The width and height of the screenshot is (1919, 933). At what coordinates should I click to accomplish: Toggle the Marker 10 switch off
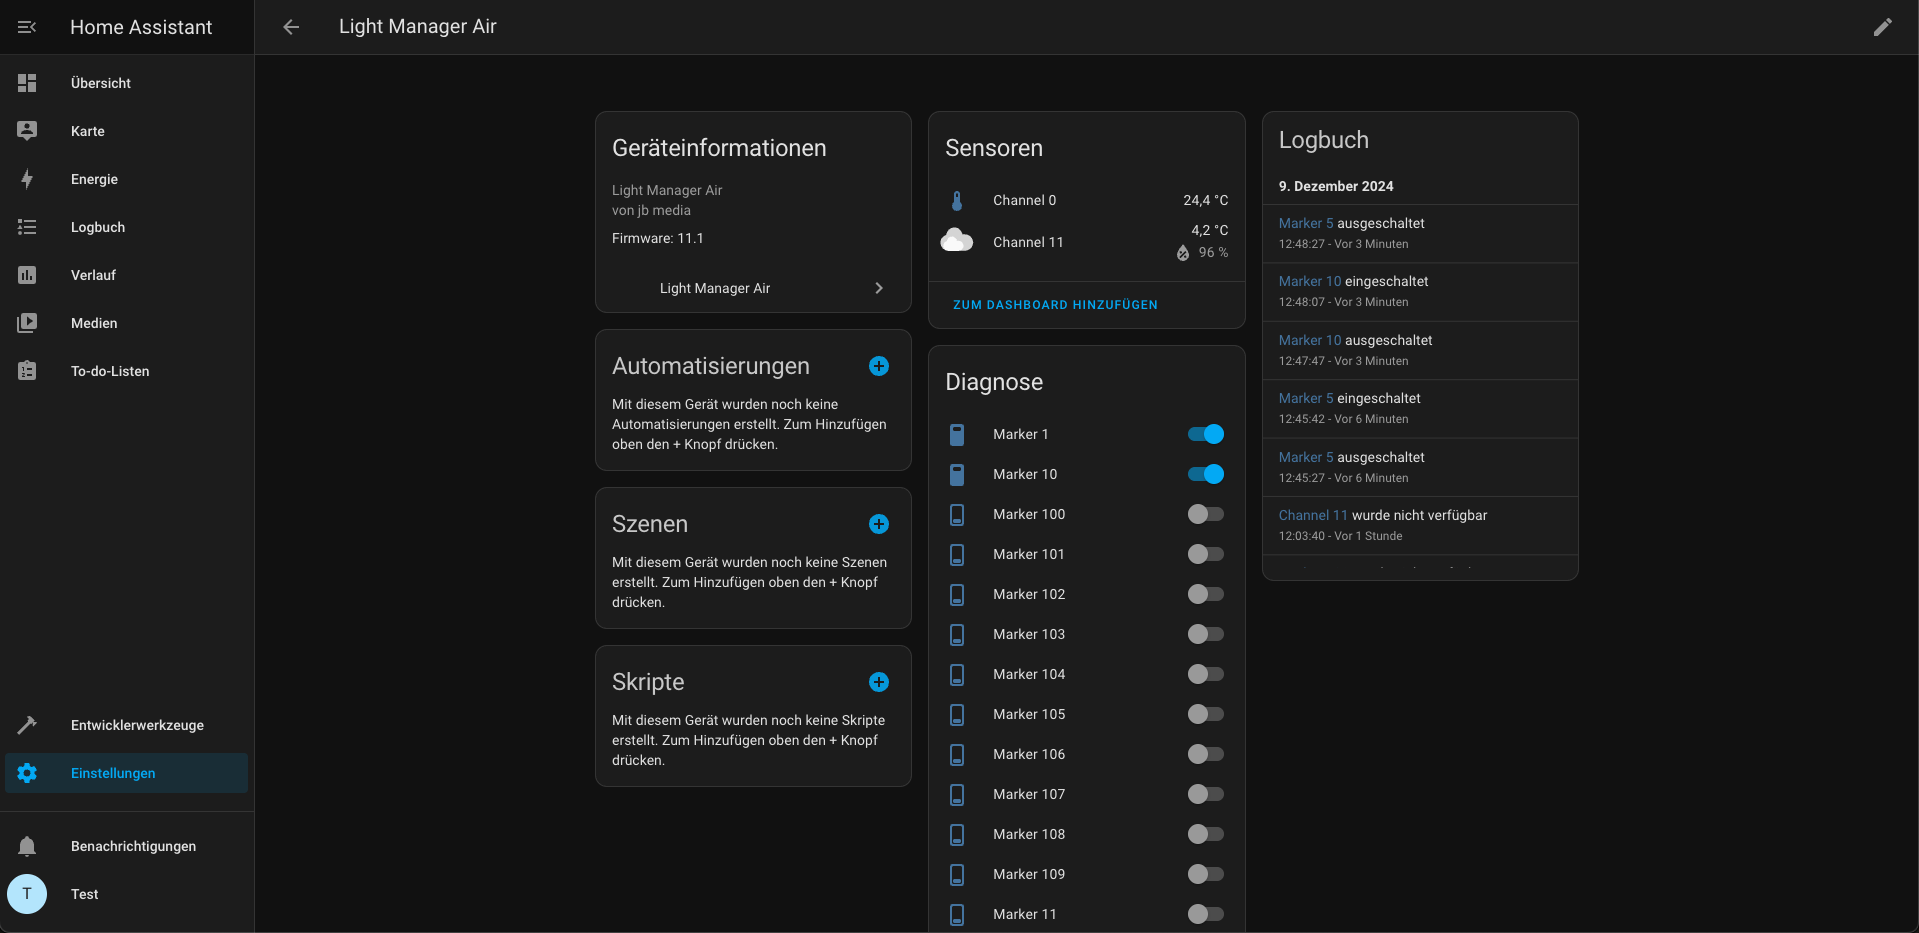point(1206,474)
